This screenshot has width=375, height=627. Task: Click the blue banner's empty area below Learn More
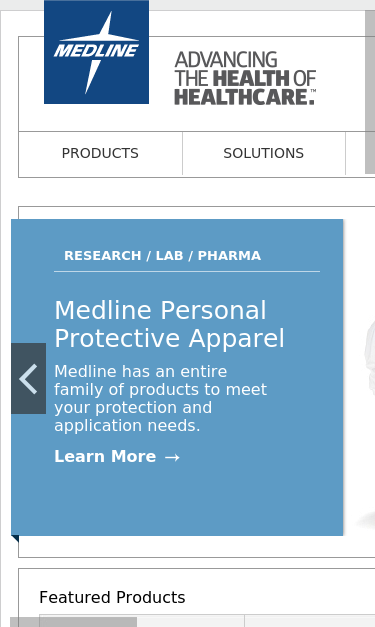tap(177, 500)
